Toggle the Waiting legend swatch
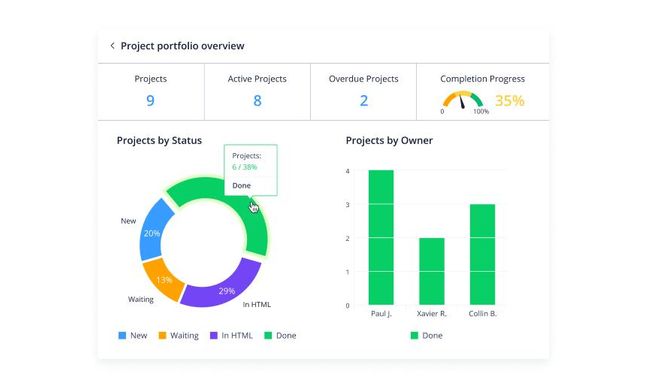This screenshot has width=650, height=385. [162, 335]
